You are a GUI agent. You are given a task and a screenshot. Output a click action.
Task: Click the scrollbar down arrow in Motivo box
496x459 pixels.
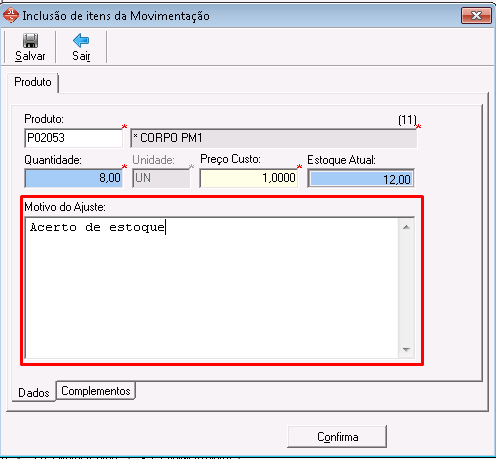point(406,350)
